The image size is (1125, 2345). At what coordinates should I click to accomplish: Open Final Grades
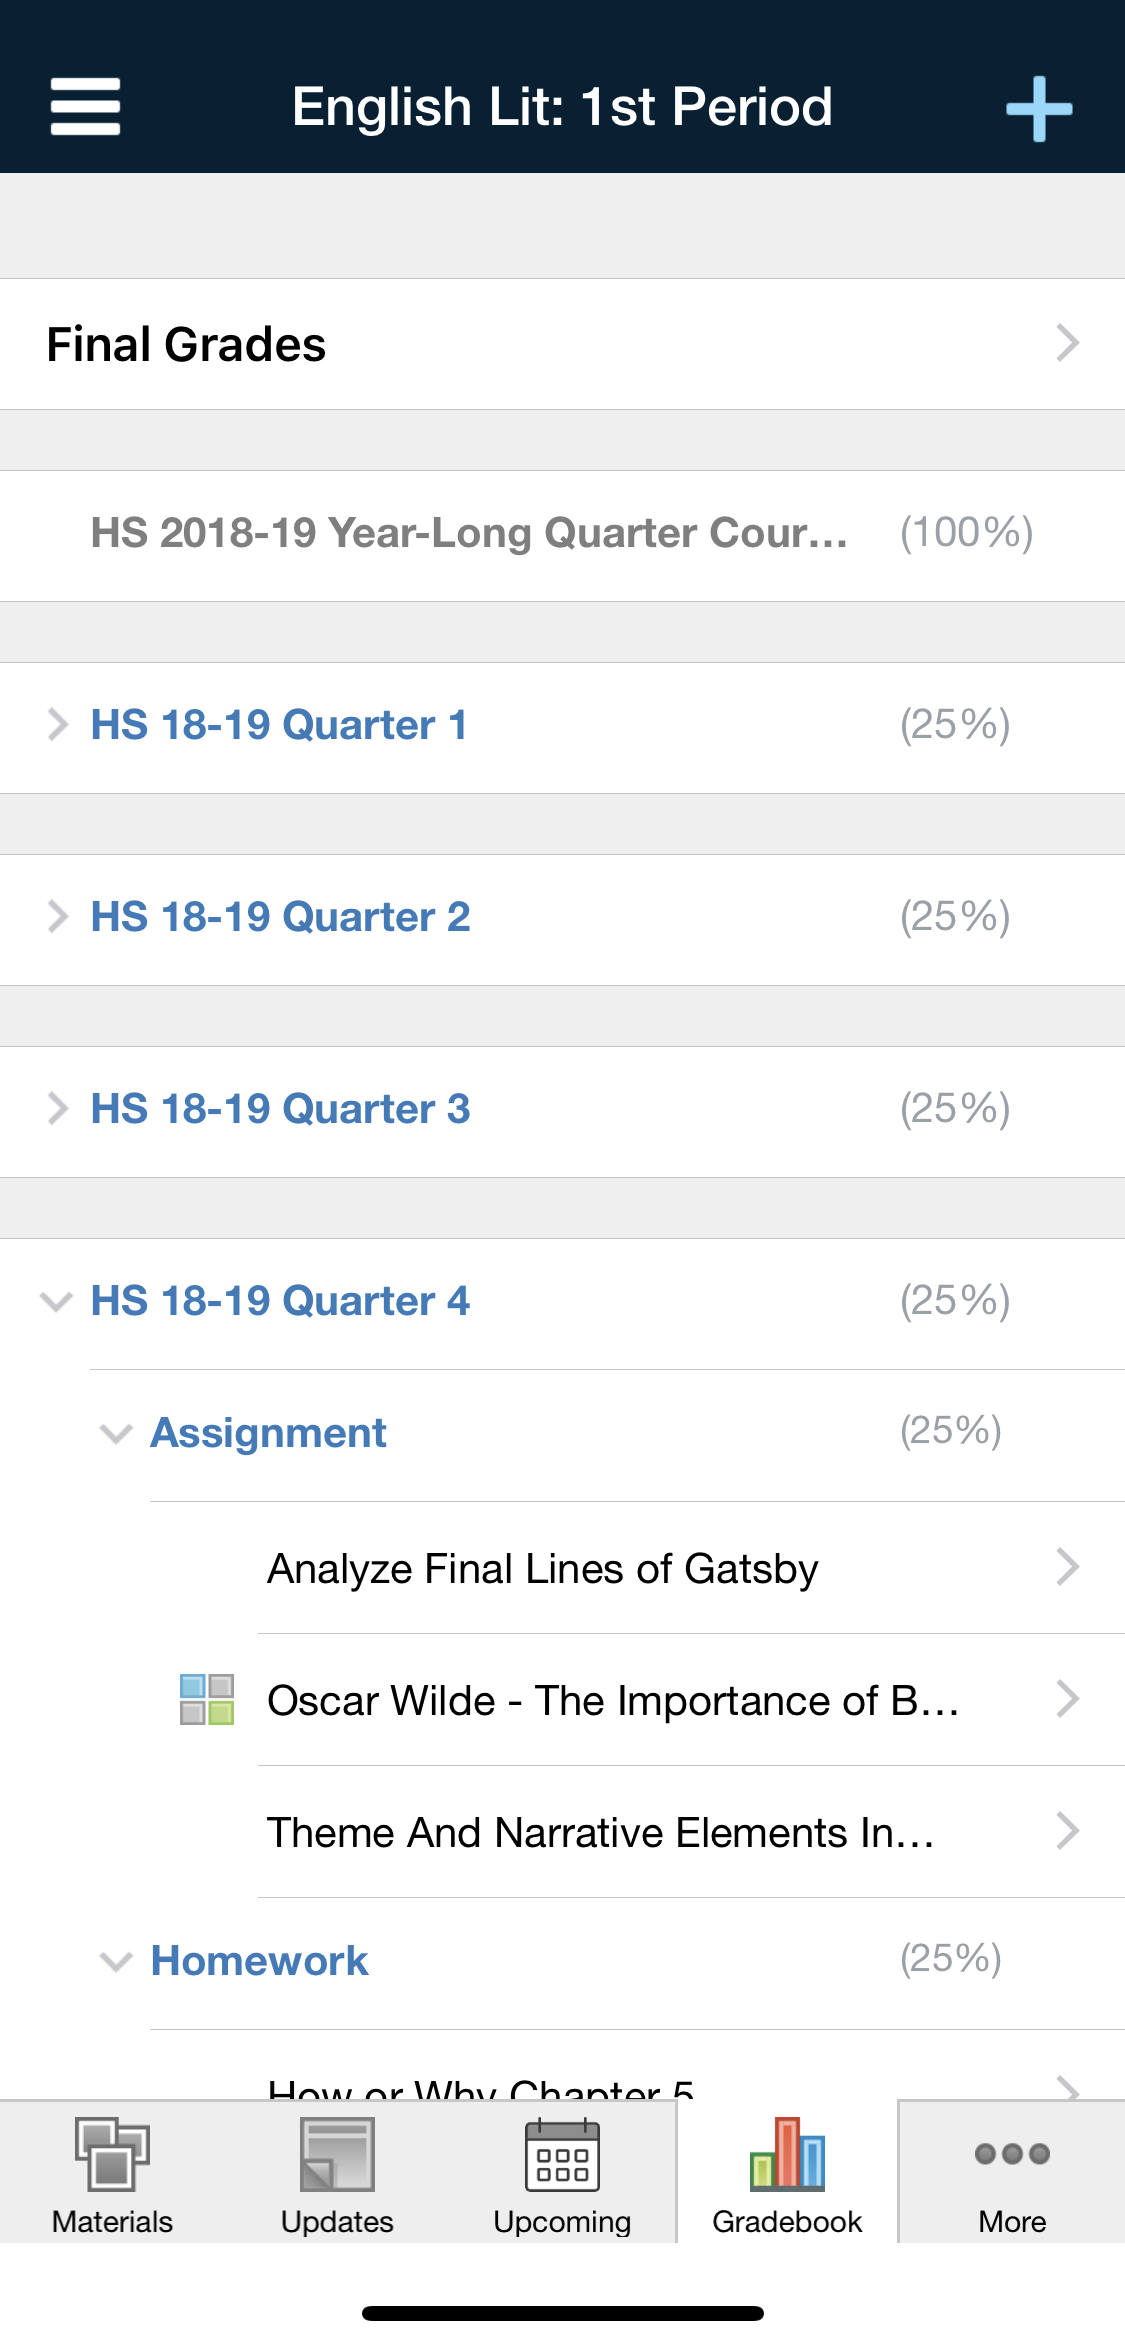[562, 344]
